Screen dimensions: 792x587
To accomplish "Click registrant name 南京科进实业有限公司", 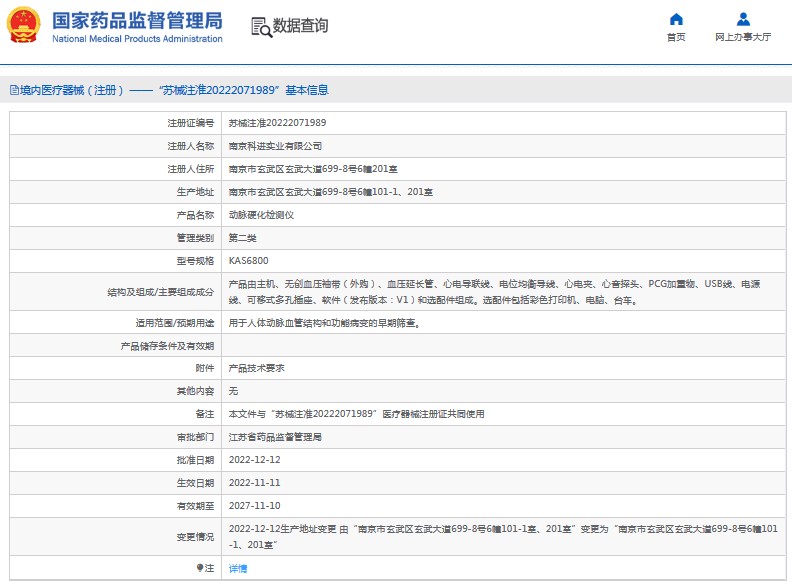I will pyautogui.click(x=275, y=146).
